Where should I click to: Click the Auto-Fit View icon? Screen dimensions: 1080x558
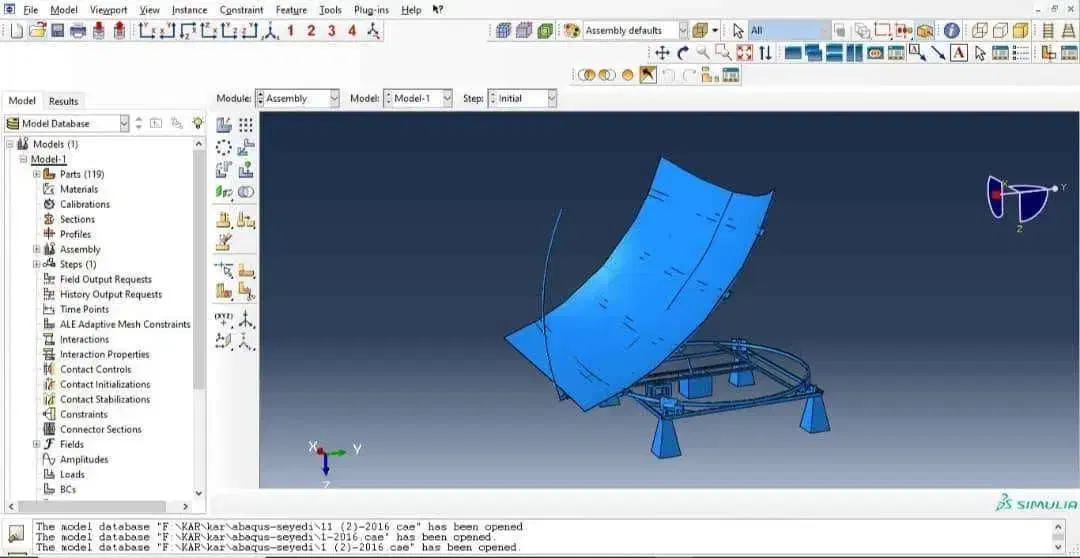[744, 52]
